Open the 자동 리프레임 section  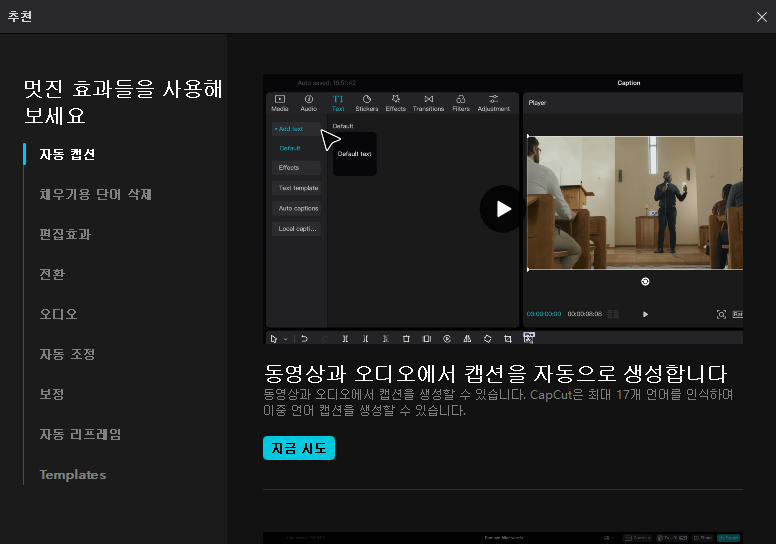coord(81,435)
